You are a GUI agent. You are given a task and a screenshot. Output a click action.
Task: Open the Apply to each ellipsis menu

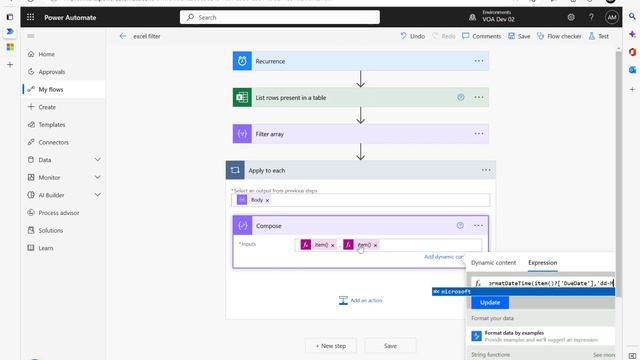(486, 170)
